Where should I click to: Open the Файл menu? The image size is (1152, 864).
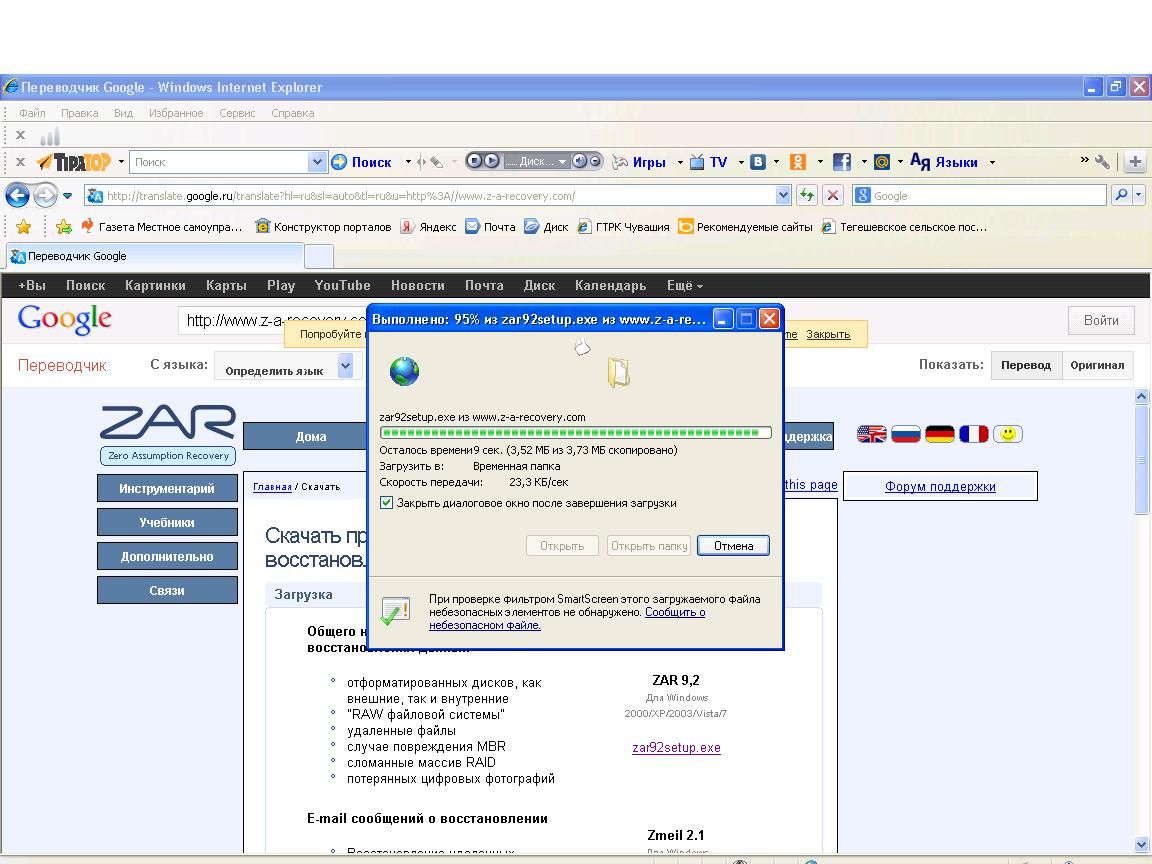coord(32,113)
